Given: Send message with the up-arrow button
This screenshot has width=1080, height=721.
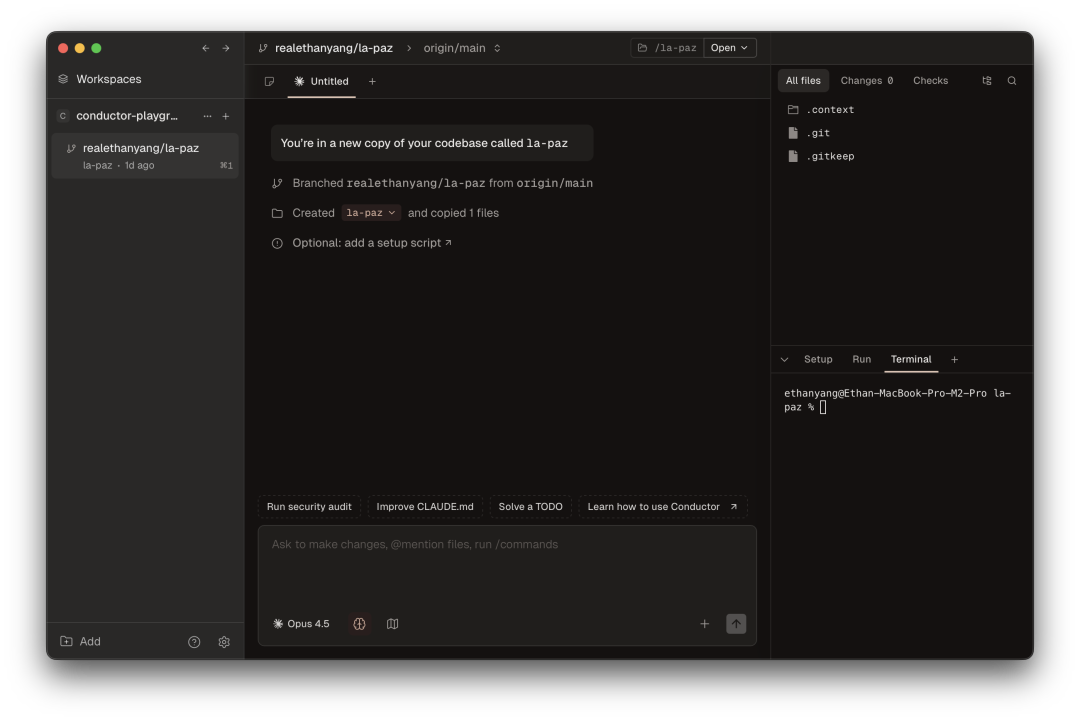Looking at the screenshot, I should tap(736, 624).
